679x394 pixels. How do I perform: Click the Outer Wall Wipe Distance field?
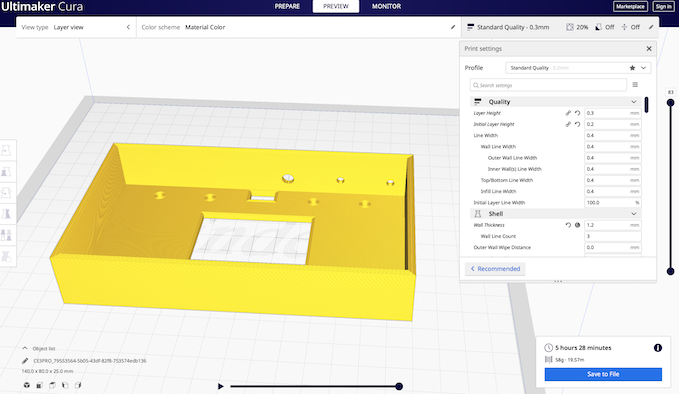click(x=612, y=248)
